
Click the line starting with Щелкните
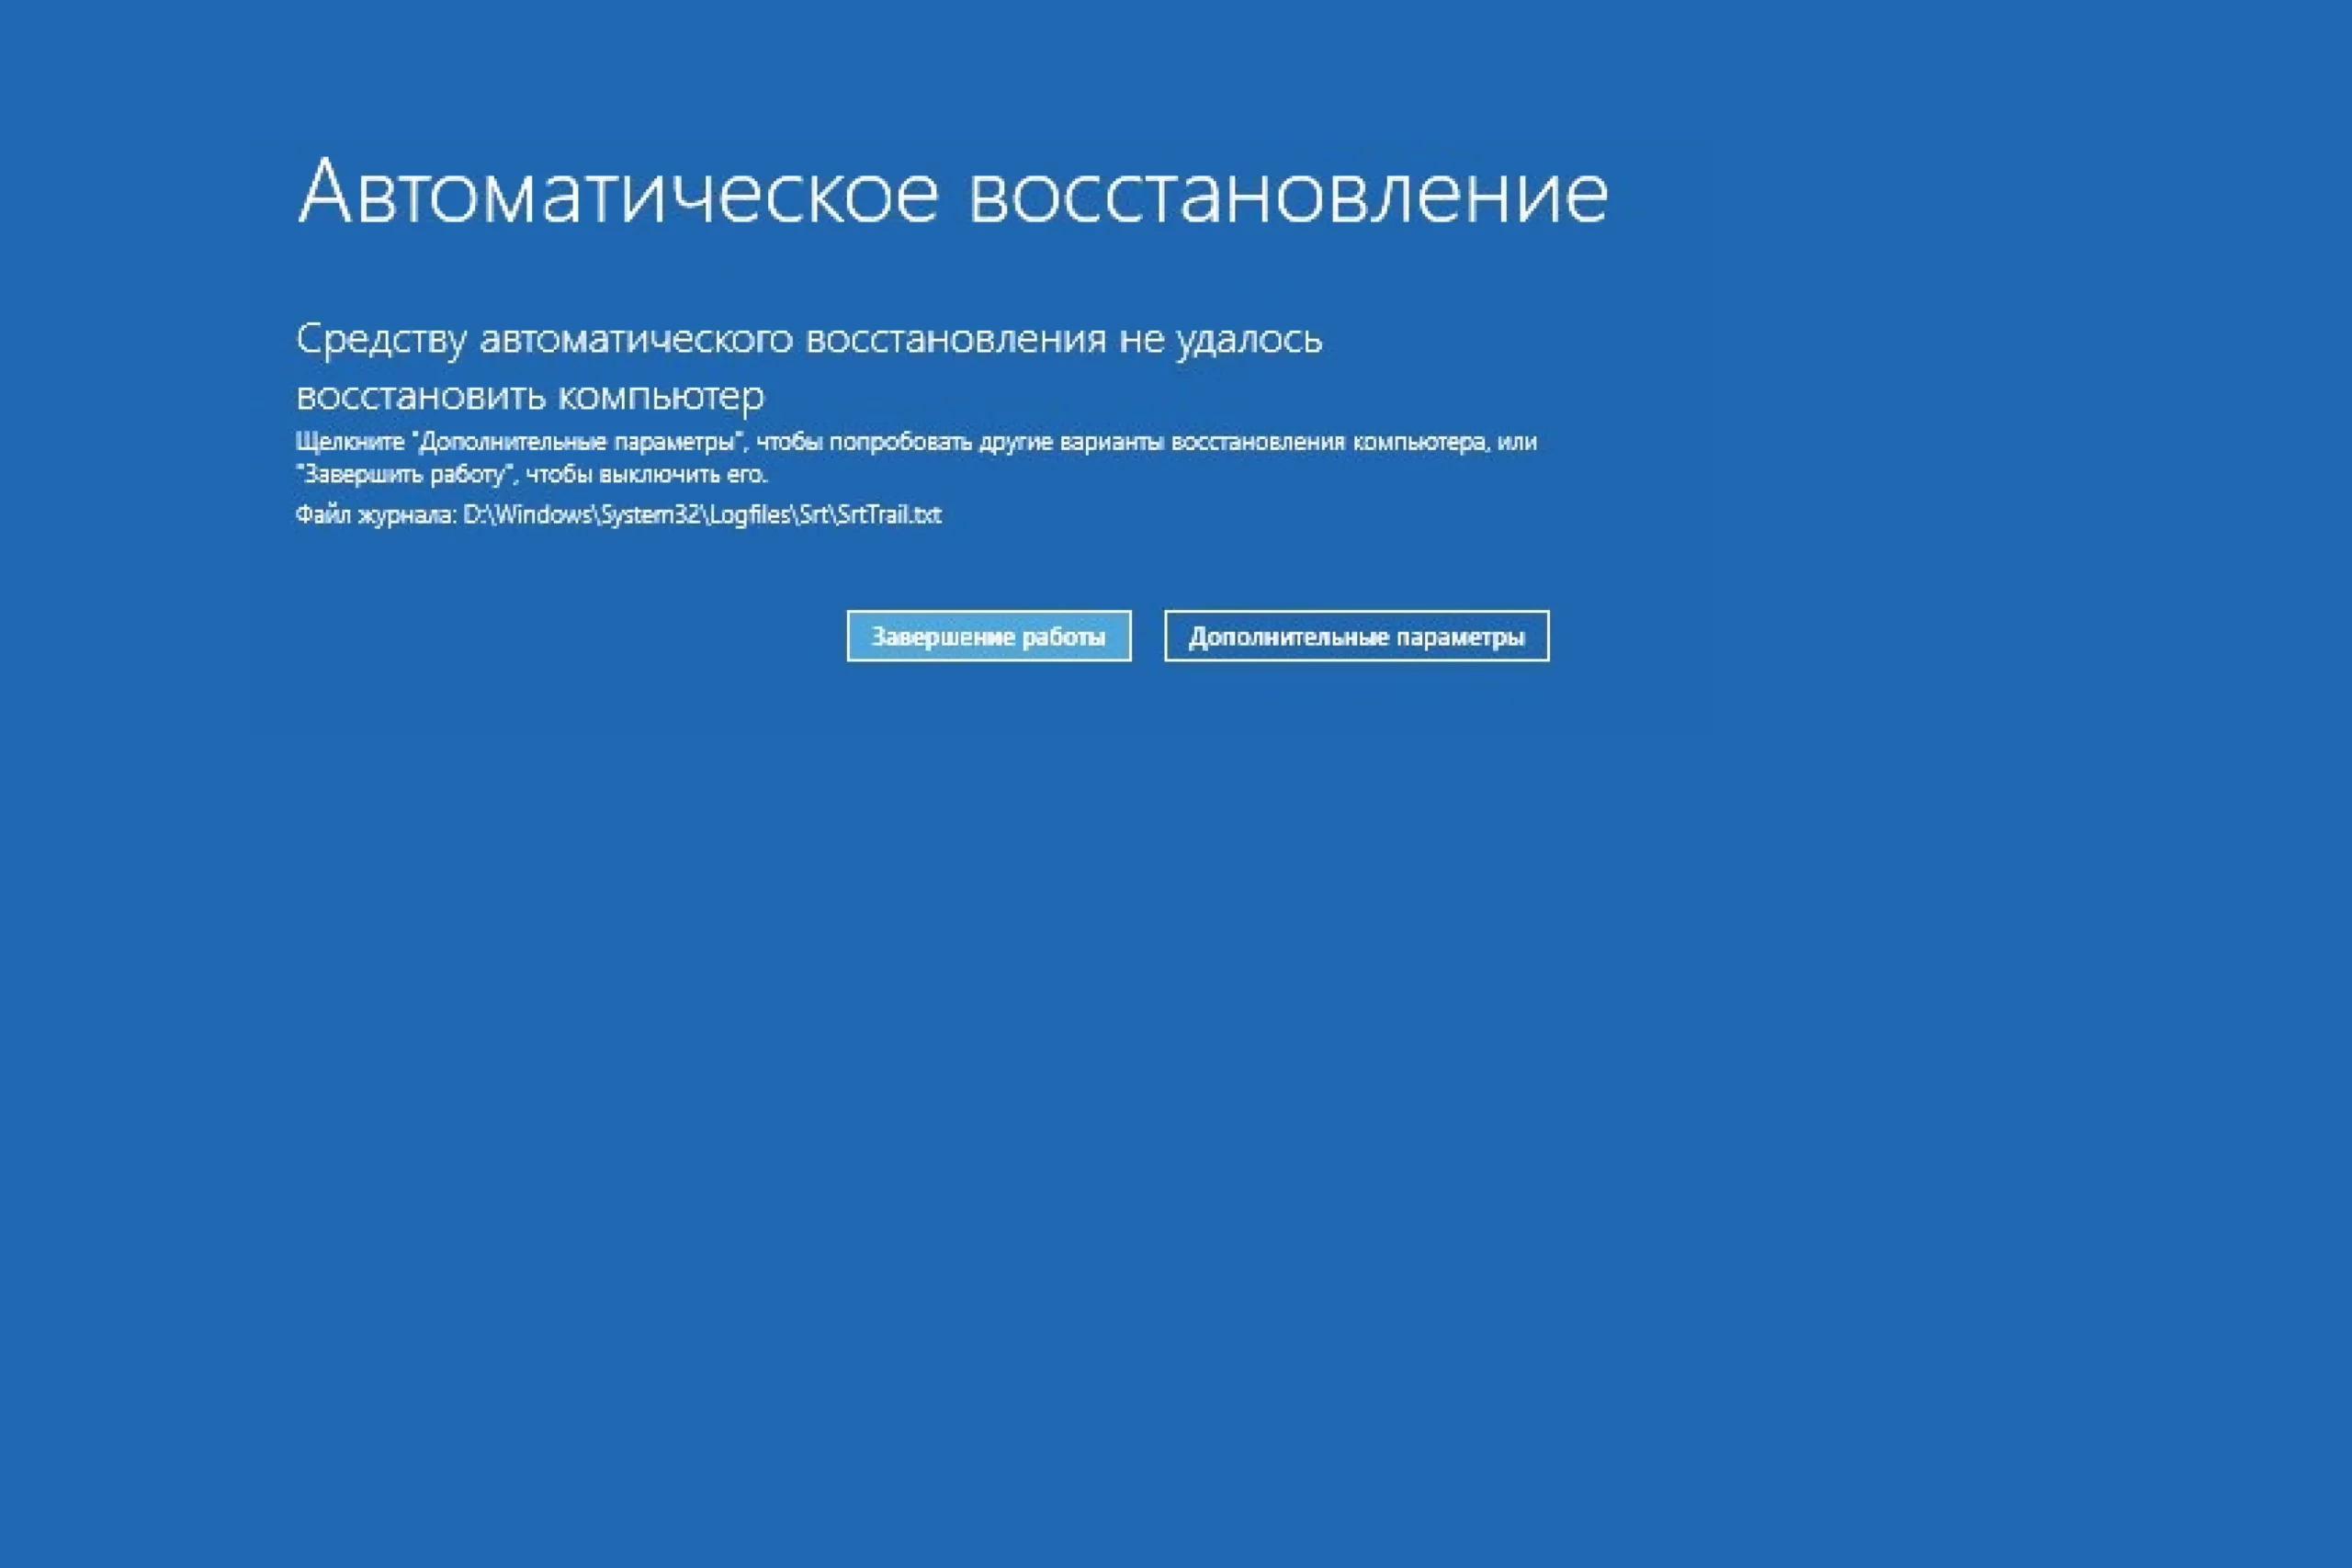point(915,442)
